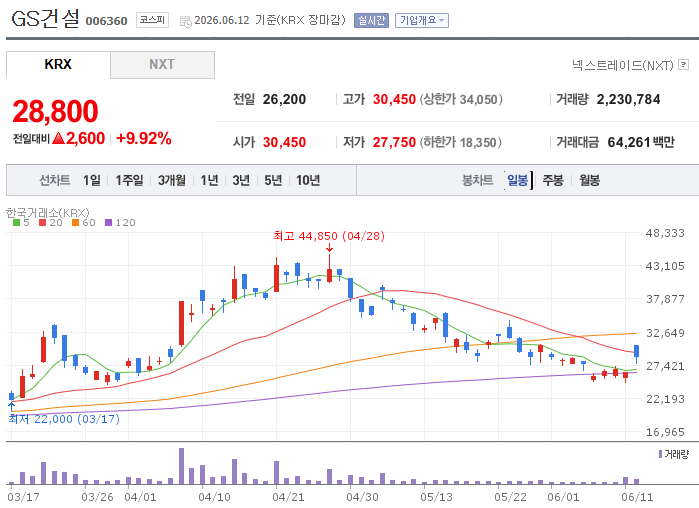This screenshot has height=508, width=699.
Task: Click the 저가 value 27,750
Action: [394, 142]
